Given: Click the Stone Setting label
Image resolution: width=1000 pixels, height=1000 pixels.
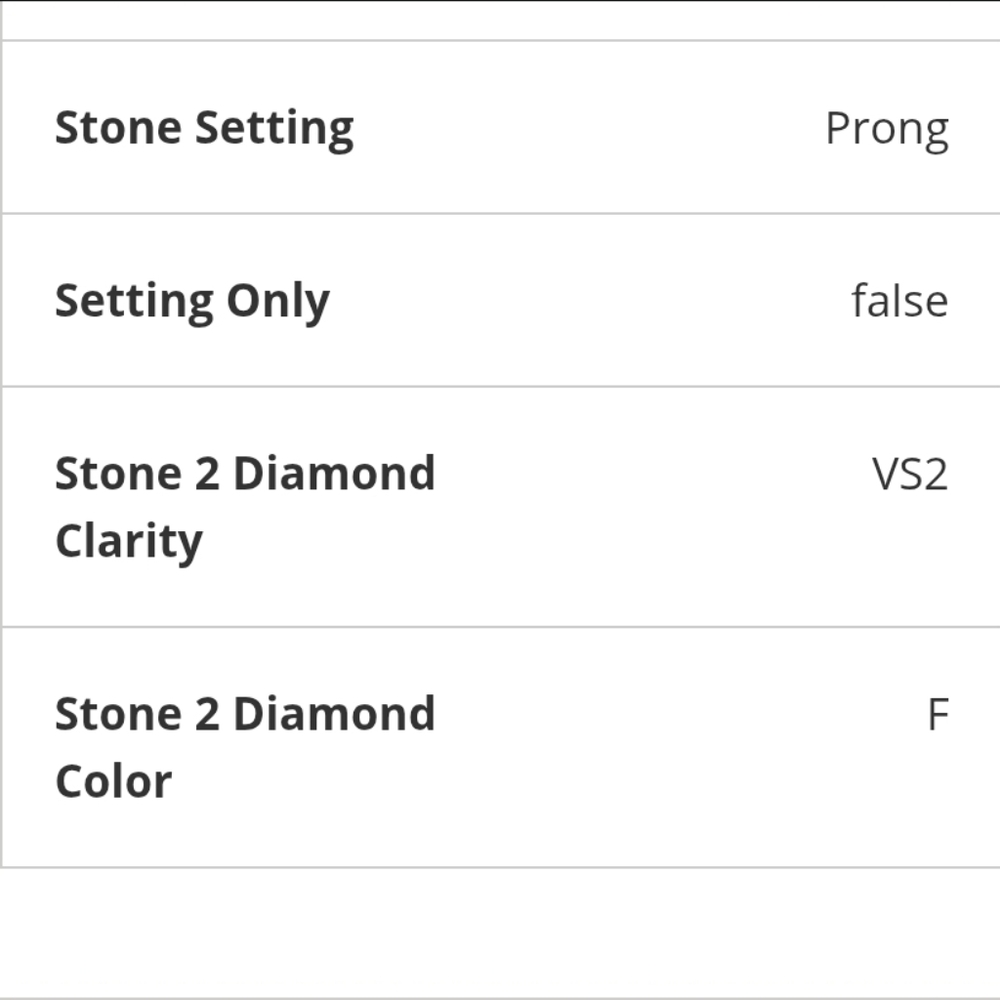Looking at the screenshot, I should pyautogui.click(x=204, y=129).
